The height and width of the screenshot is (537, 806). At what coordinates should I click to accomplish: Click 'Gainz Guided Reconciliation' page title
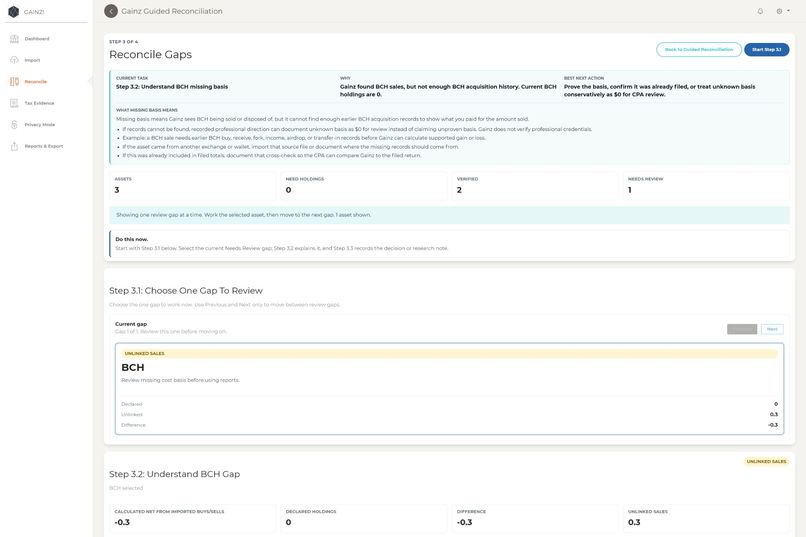[172, 11]
